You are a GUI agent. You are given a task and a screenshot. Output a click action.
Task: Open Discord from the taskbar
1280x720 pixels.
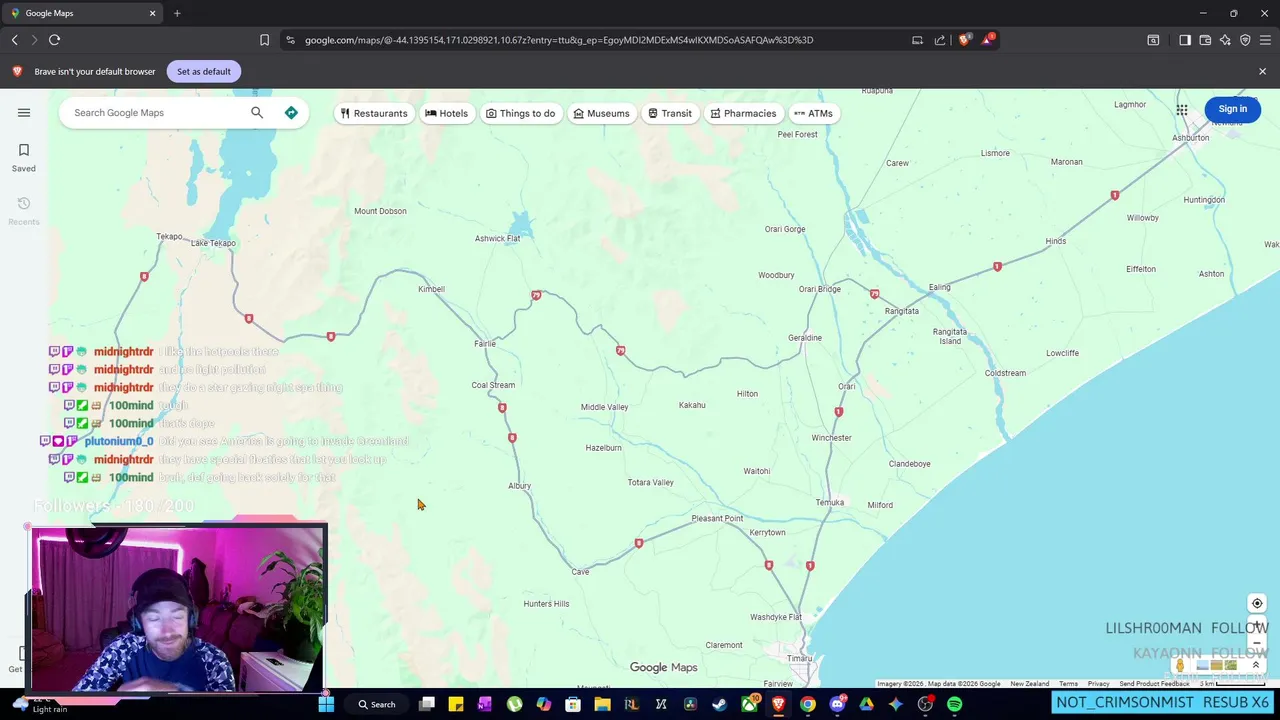pyautogui.click(x=837, y=704)
